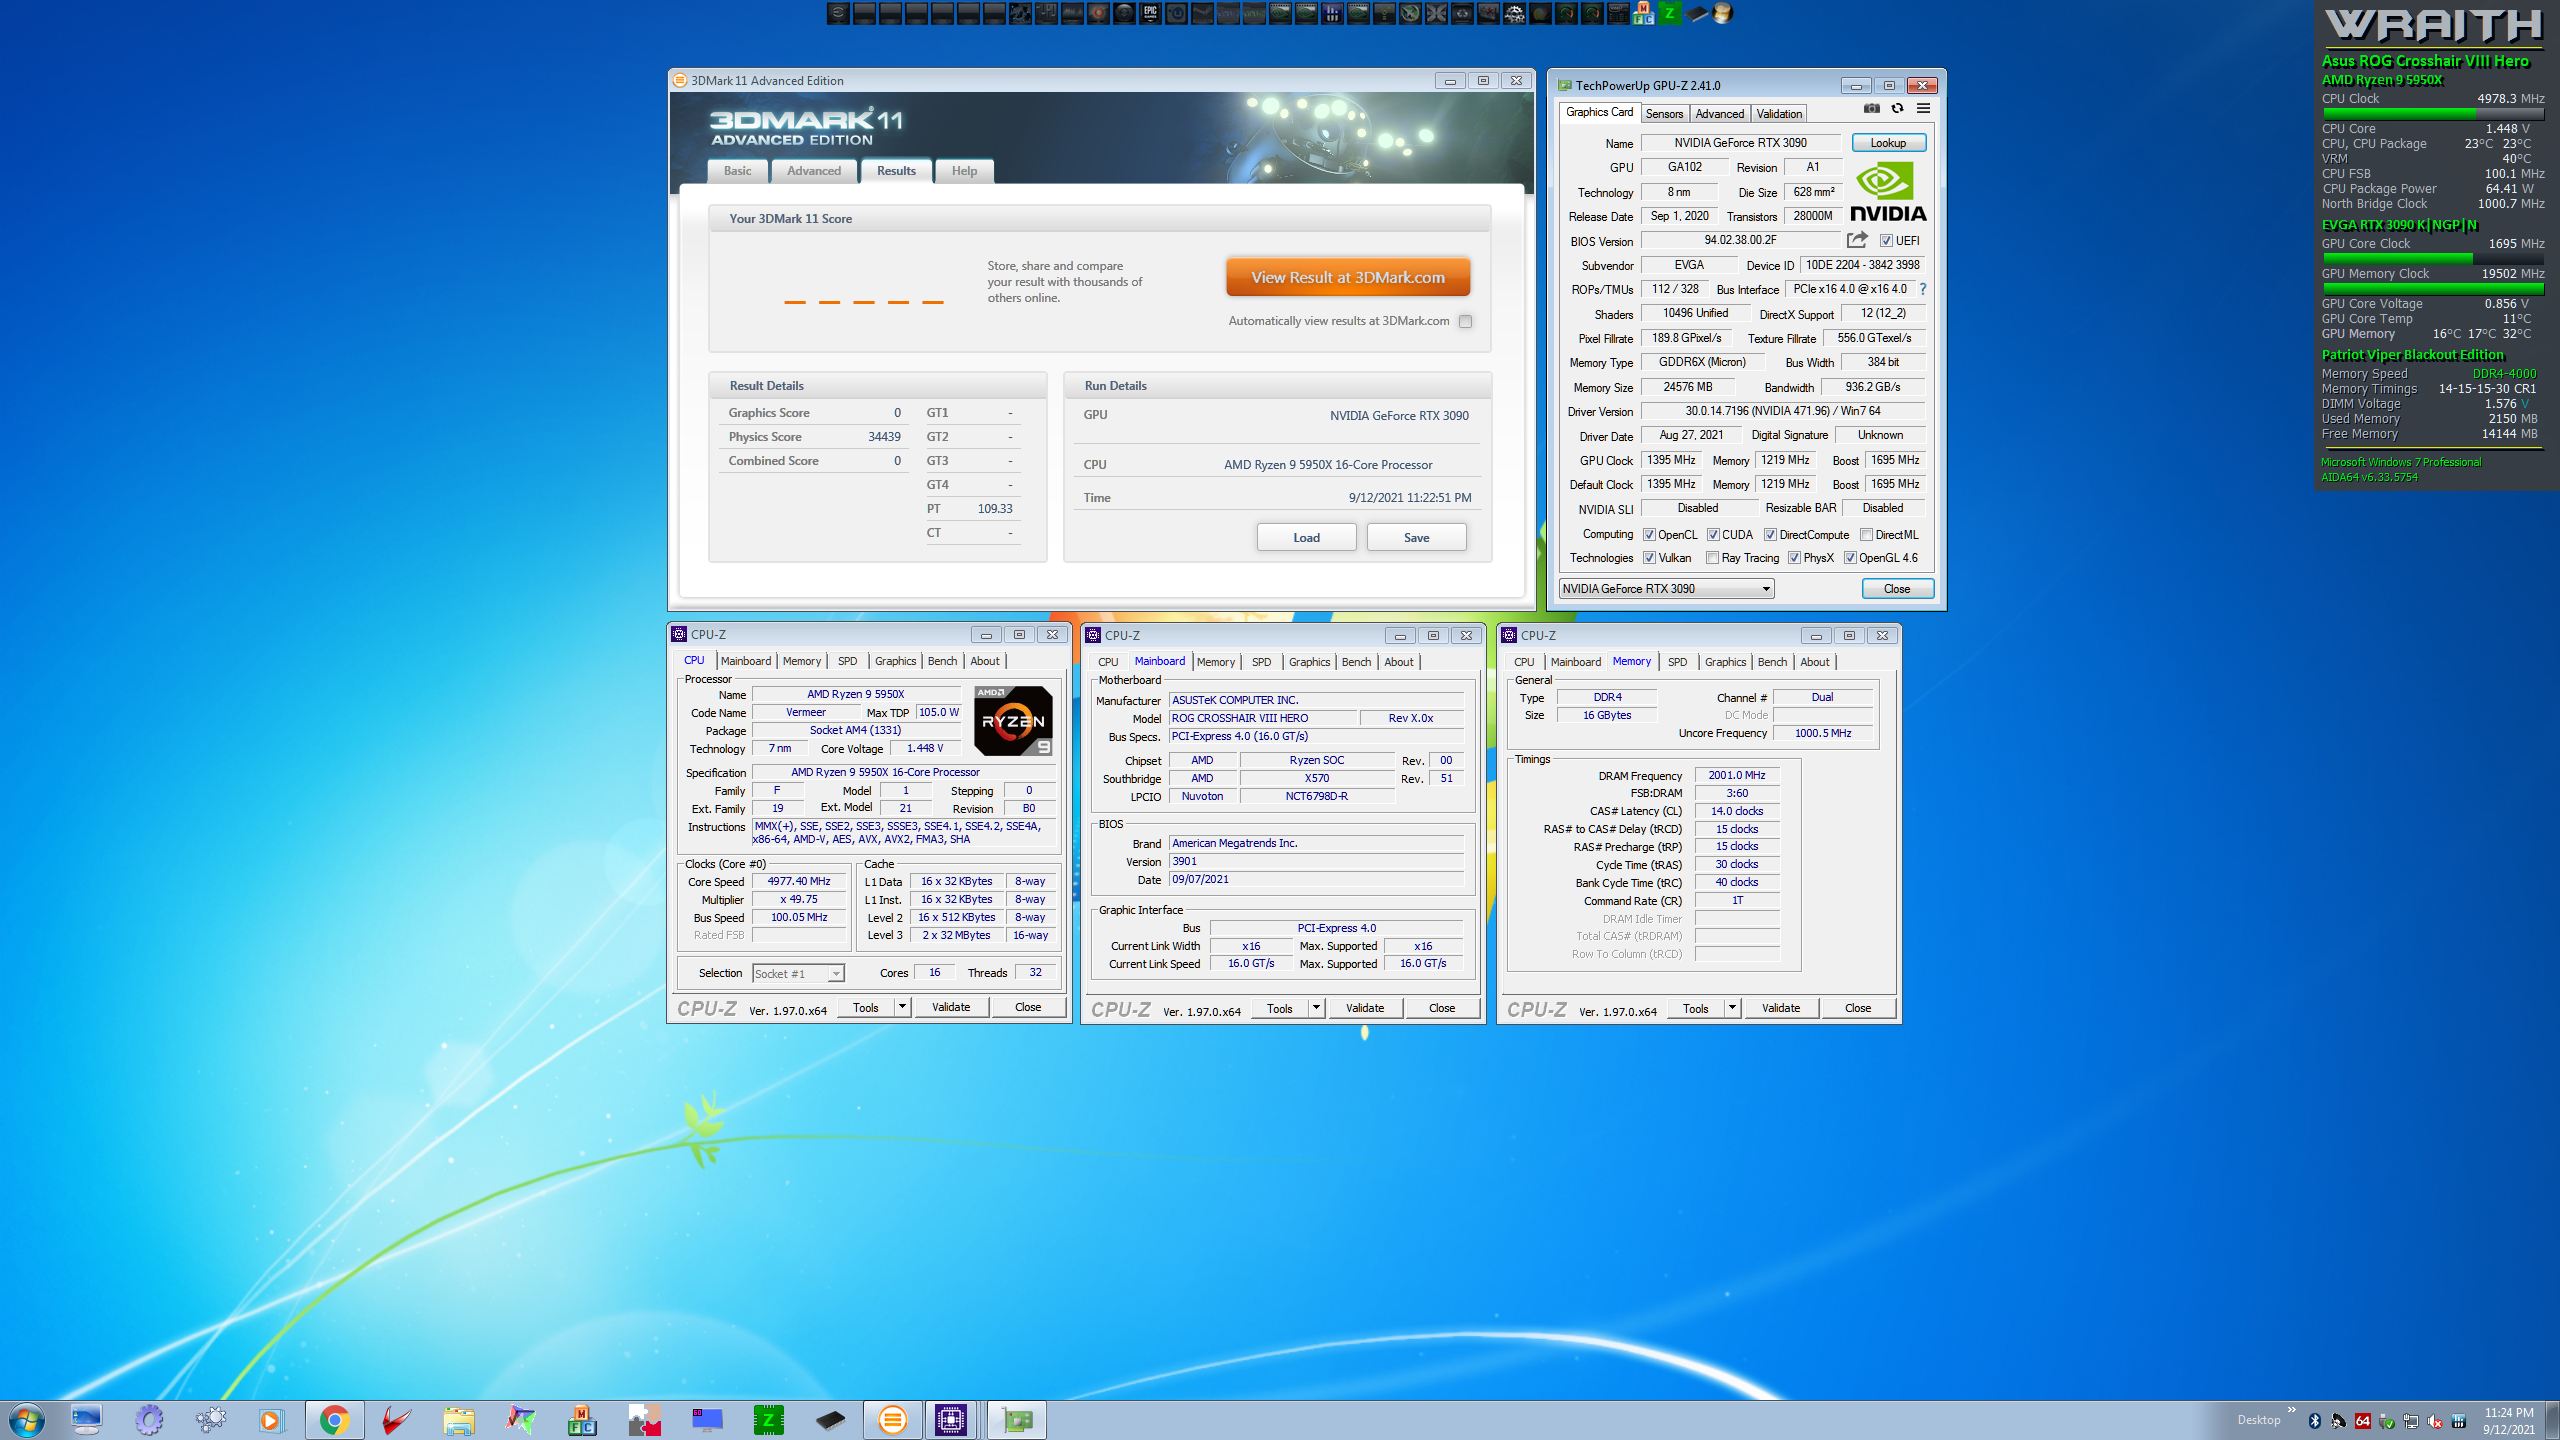Screen dimensions: 2560x1440
Task: Toggle the Ray Tracing checkbox
Action: [x=1712, y=558]
